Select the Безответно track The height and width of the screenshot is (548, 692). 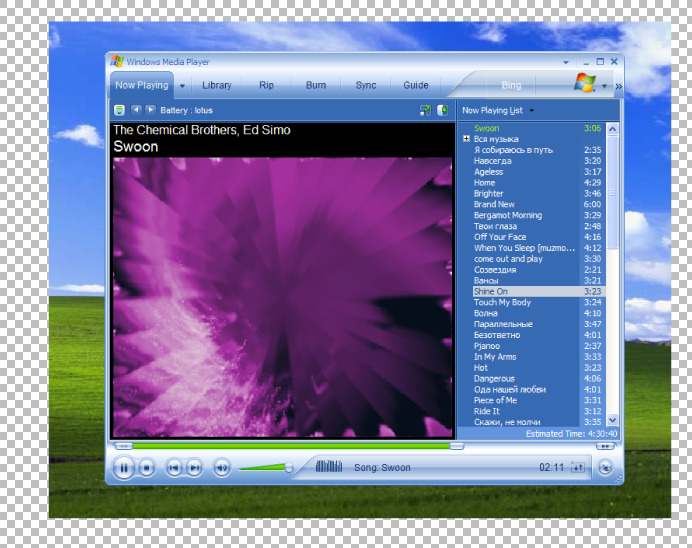tap(537, 335)
